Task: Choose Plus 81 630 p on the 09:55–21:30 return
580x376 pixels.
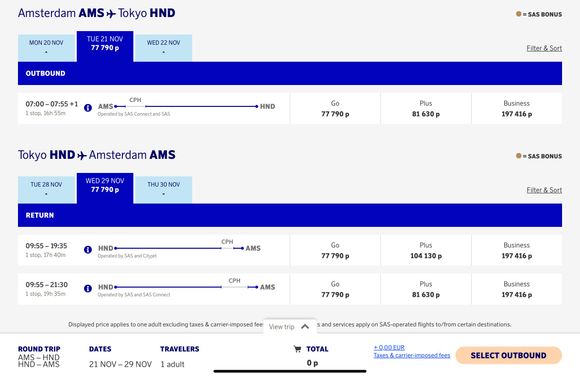Action: pos(426,289)
